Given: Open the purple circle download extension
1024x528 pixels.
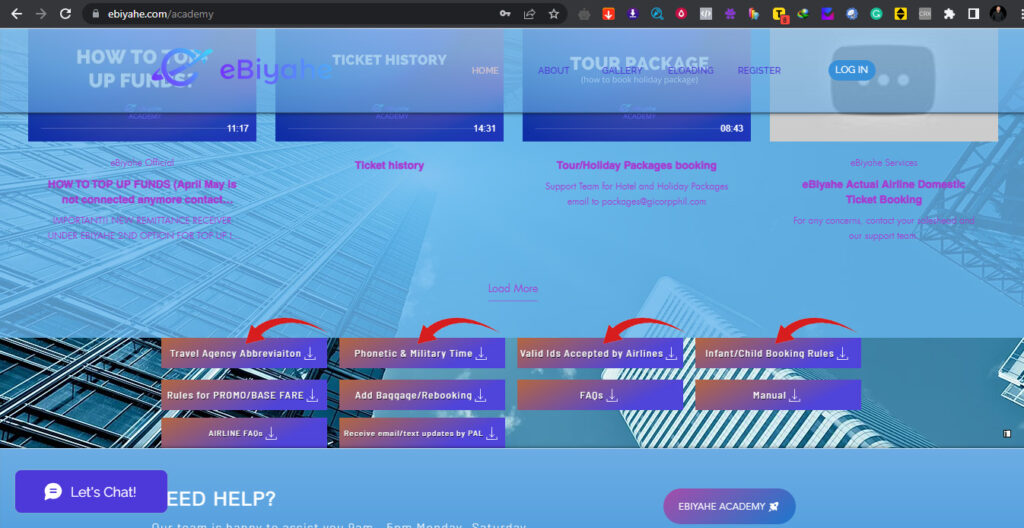Looking at the screenshot, I should (632, 14).
